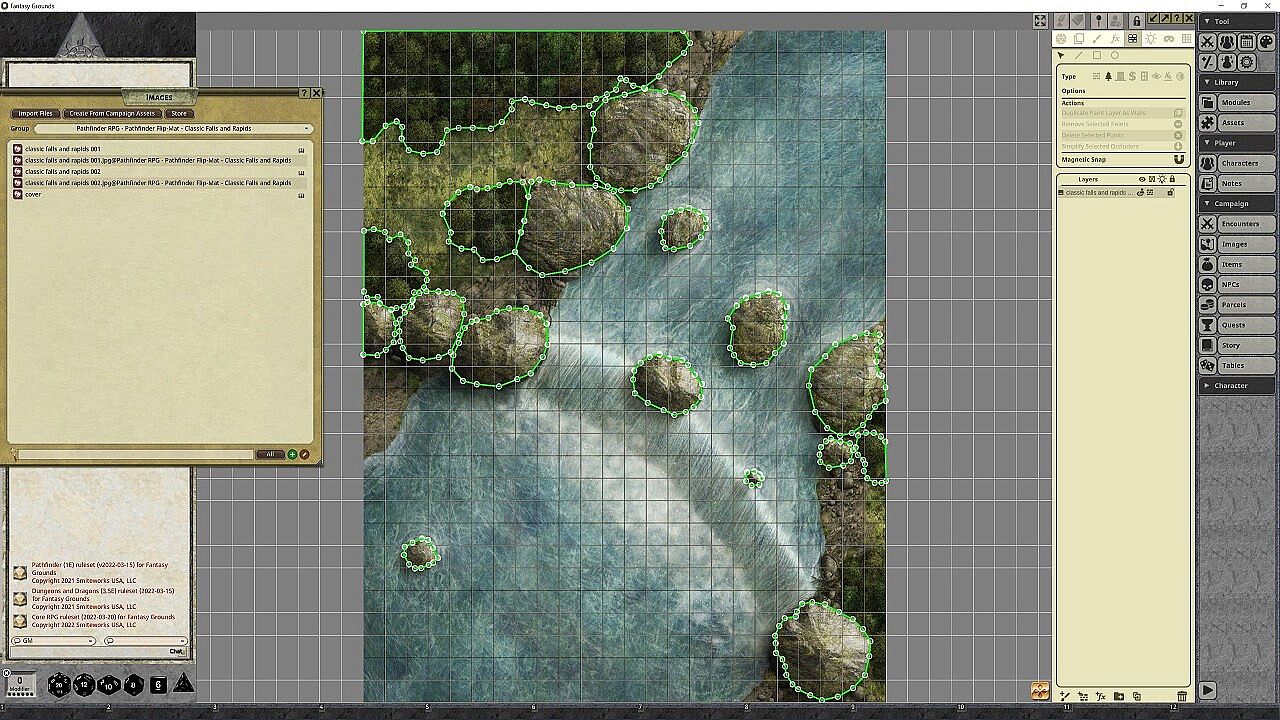This screenshot has width=1280, height=720.
Task: Choose the circle drawing tool
Action: pos(1115,55)
